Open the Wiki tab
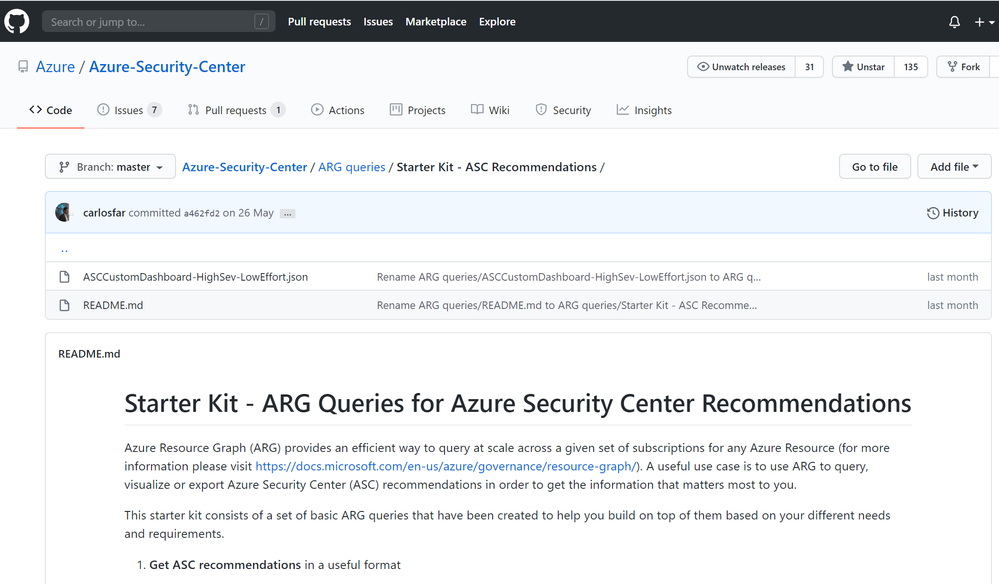 tap(490, 110)
